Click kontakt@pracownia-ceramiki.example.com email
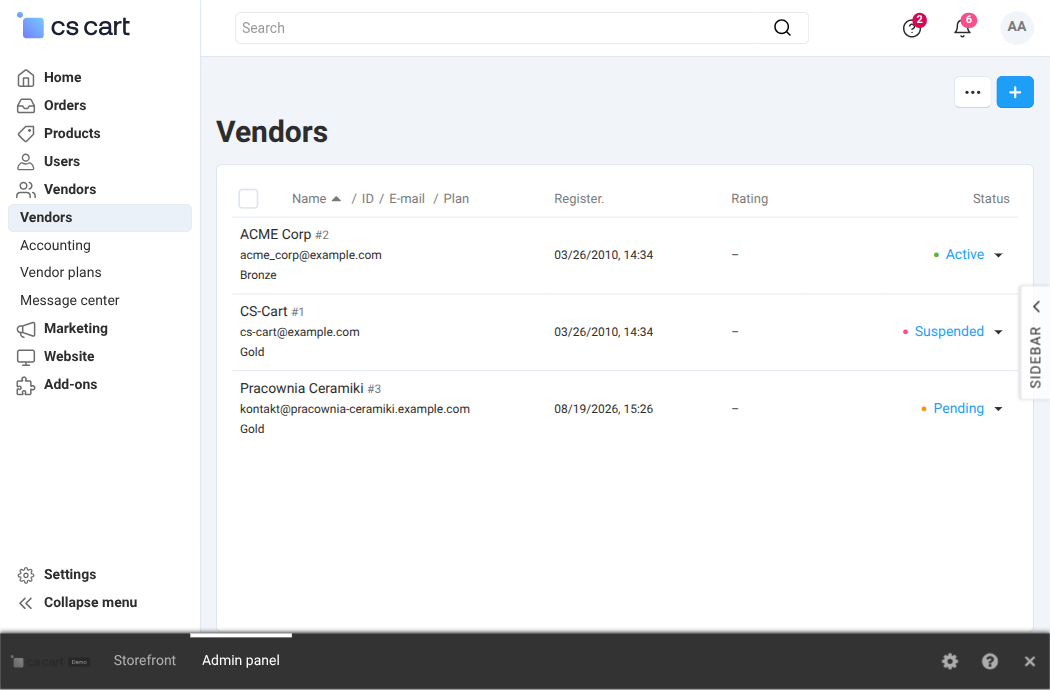Screen dimensions: 1050x690 tap(355, 409)
